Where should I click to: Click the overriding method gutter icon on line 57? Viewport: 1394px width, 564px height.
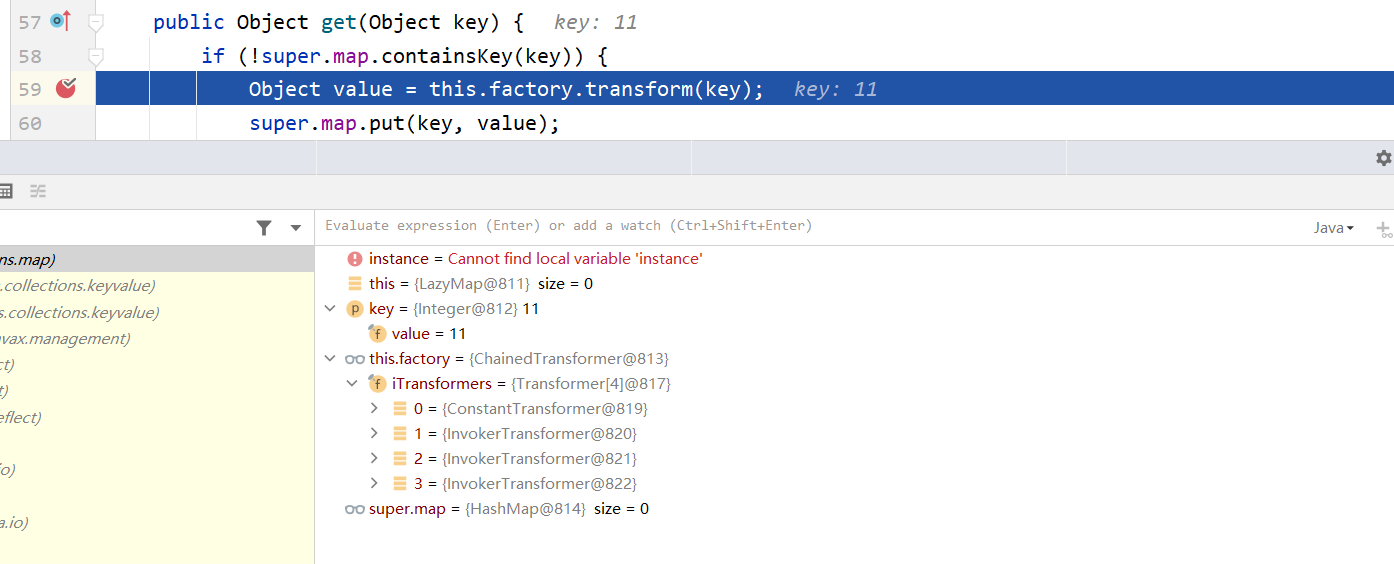pyautogui.click(x=61, y=21)
